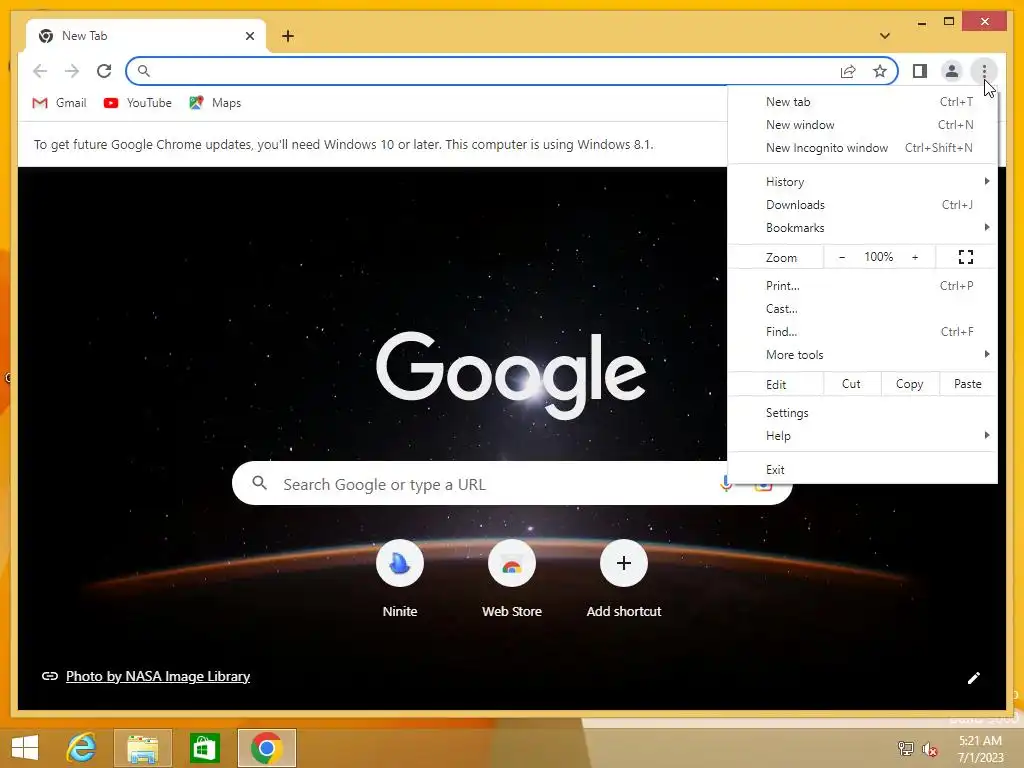Select Exit from the menu

click(x=862, y=470)
